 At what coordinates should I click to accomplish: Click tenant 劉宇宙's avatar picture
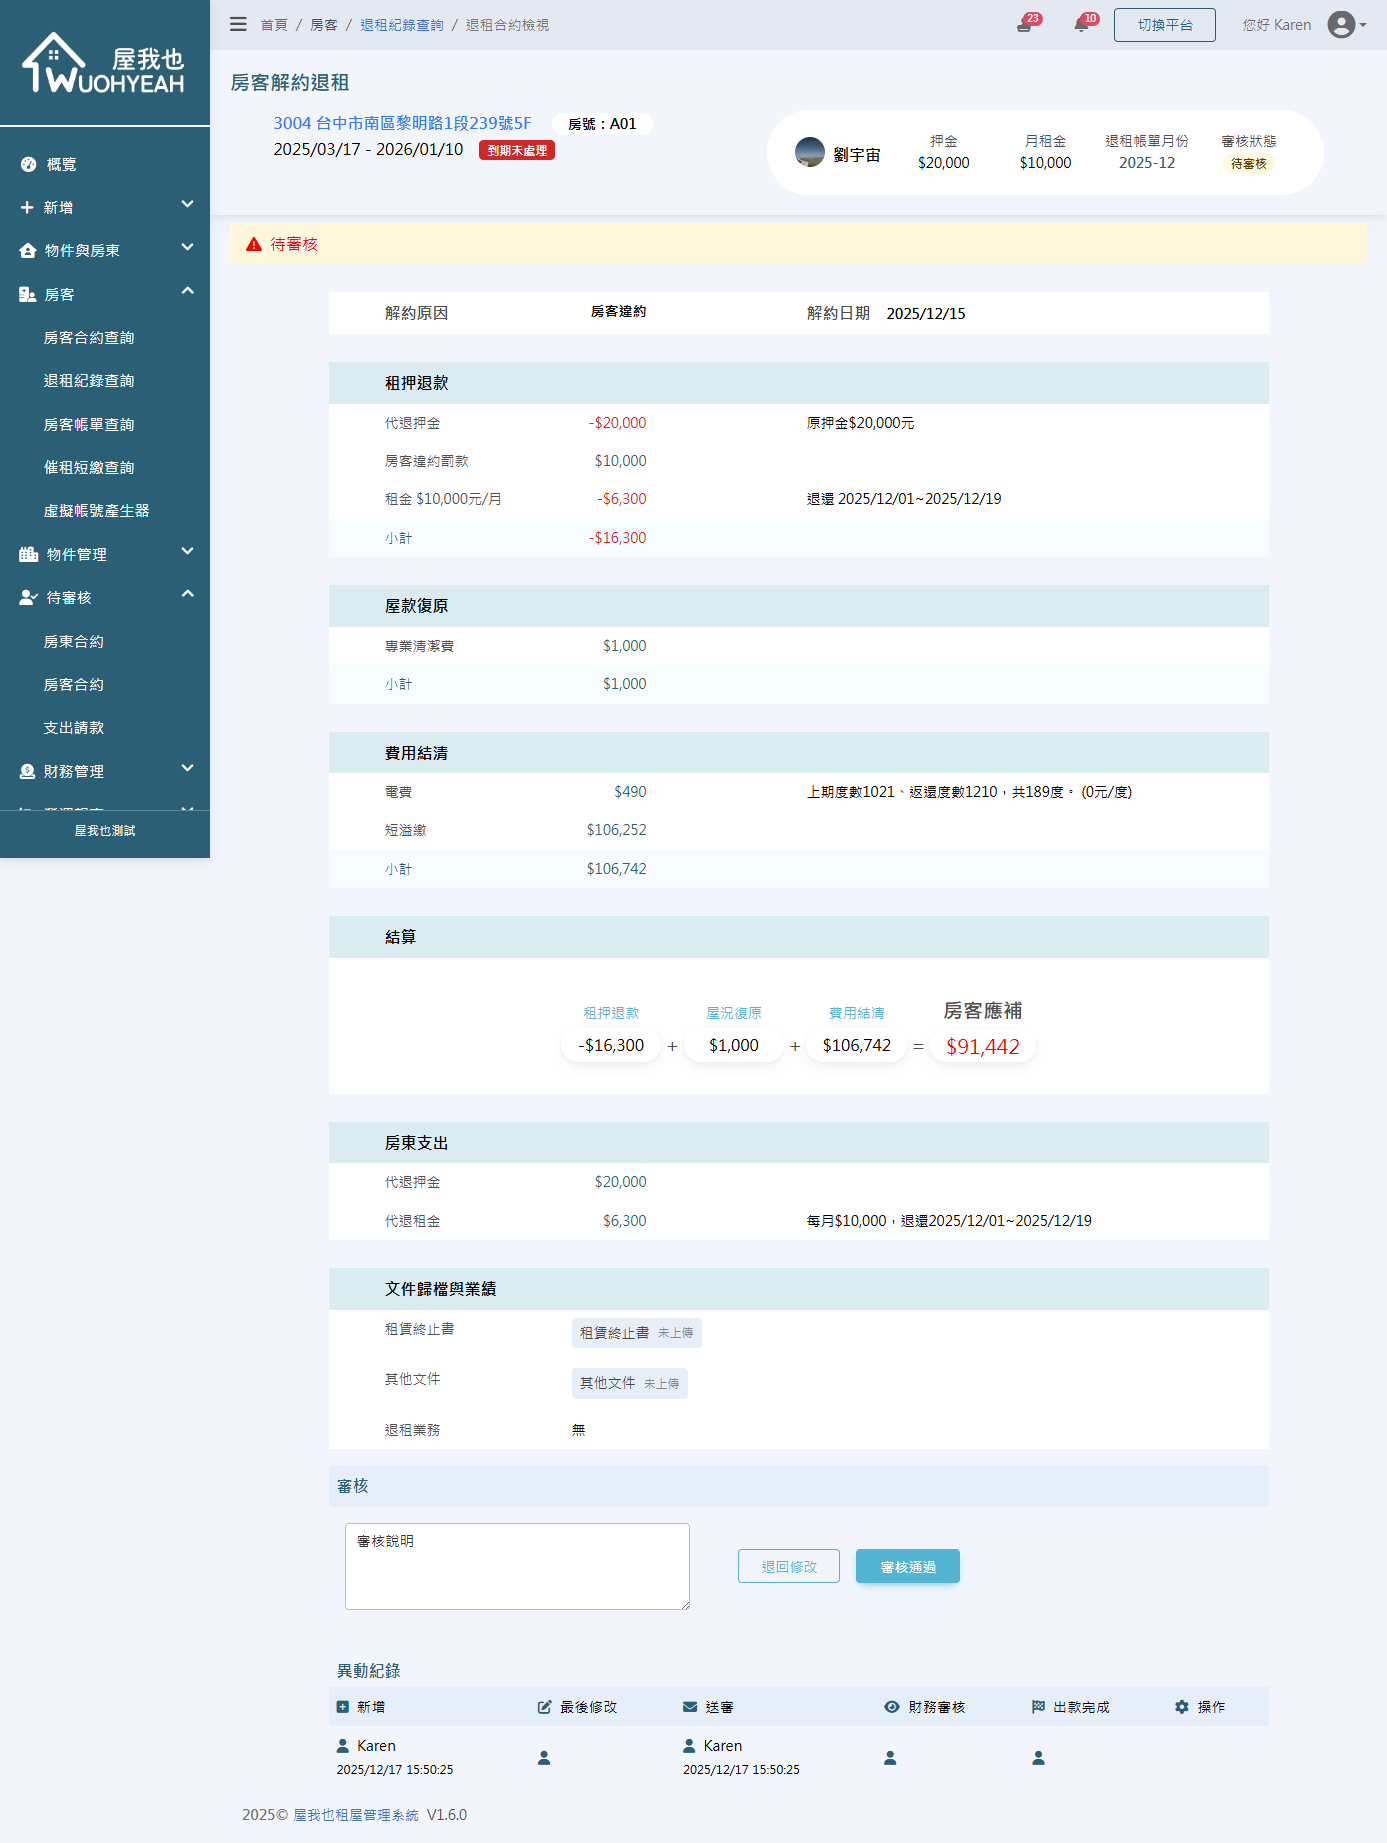(809, 153)
